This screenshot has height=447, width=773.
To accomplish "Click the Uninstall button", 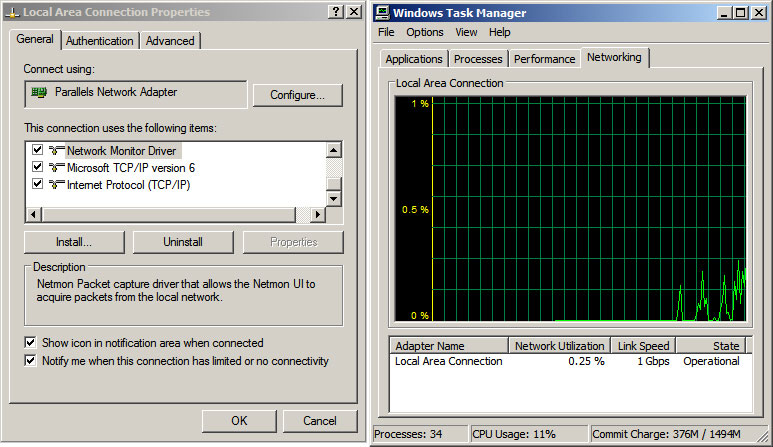I will click(183, 242).
